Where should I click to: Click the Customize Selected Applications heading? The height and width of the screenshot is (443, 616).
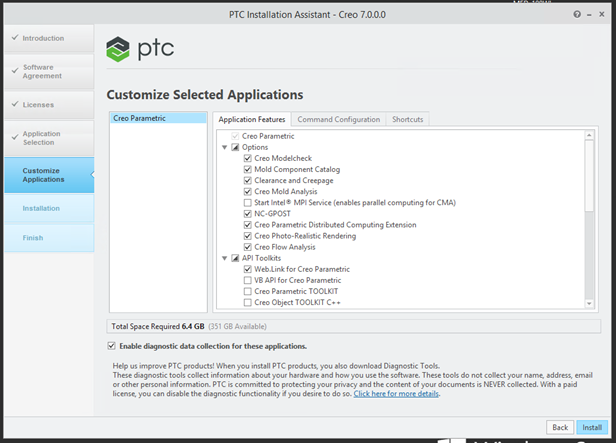click(x=205, y=95)
